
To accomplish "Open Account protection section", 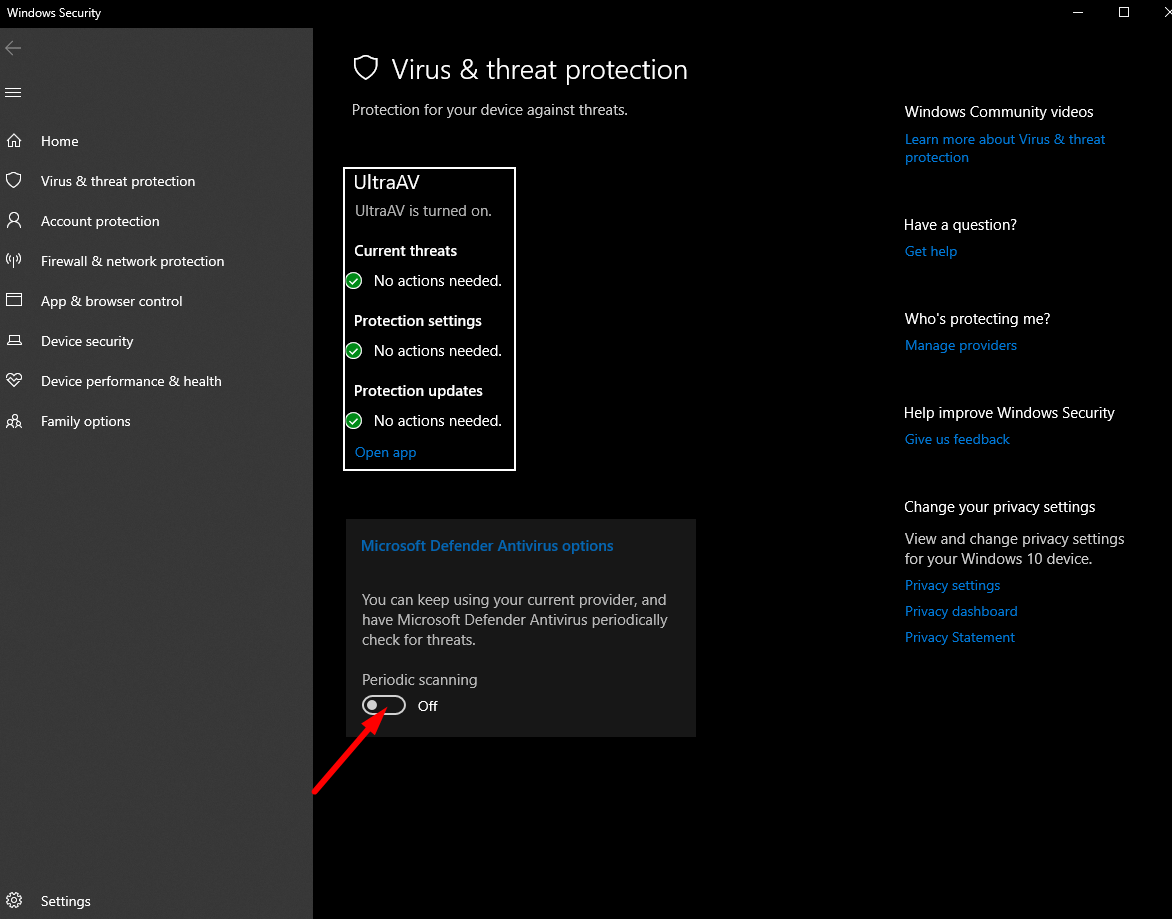I will (x=100, y=221).
